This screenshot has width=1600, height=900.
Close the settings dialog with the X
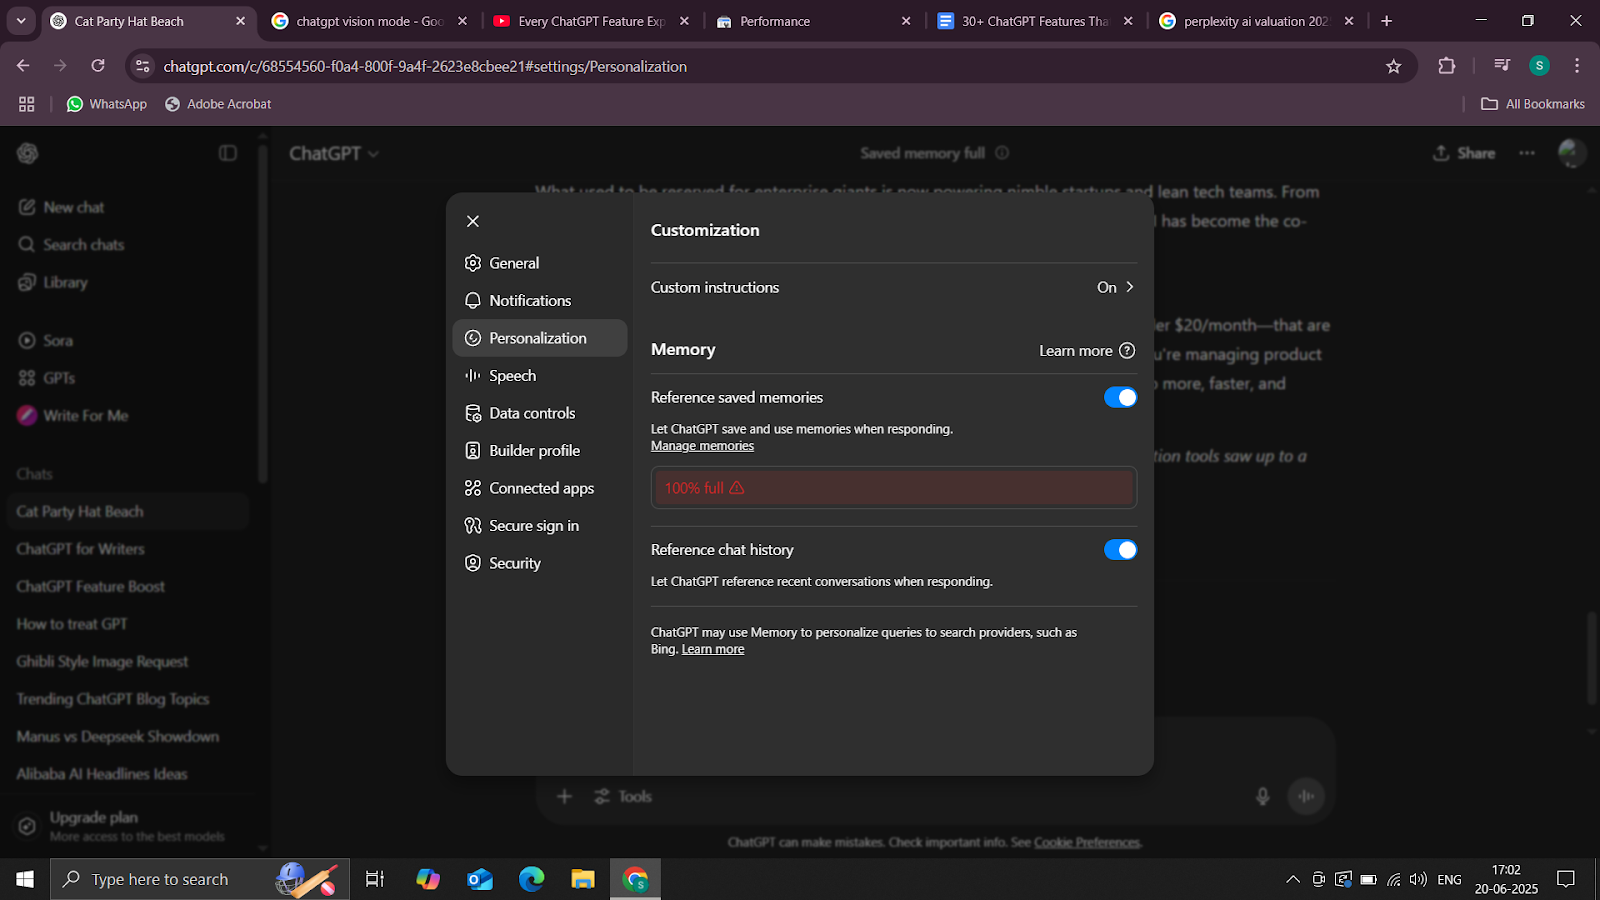473,221
